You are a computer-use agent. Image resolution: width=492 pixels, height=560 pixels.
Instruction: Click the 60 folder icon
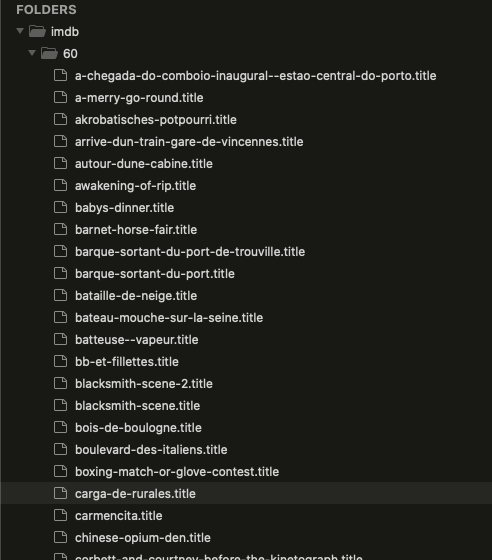(x=49, y=54)
